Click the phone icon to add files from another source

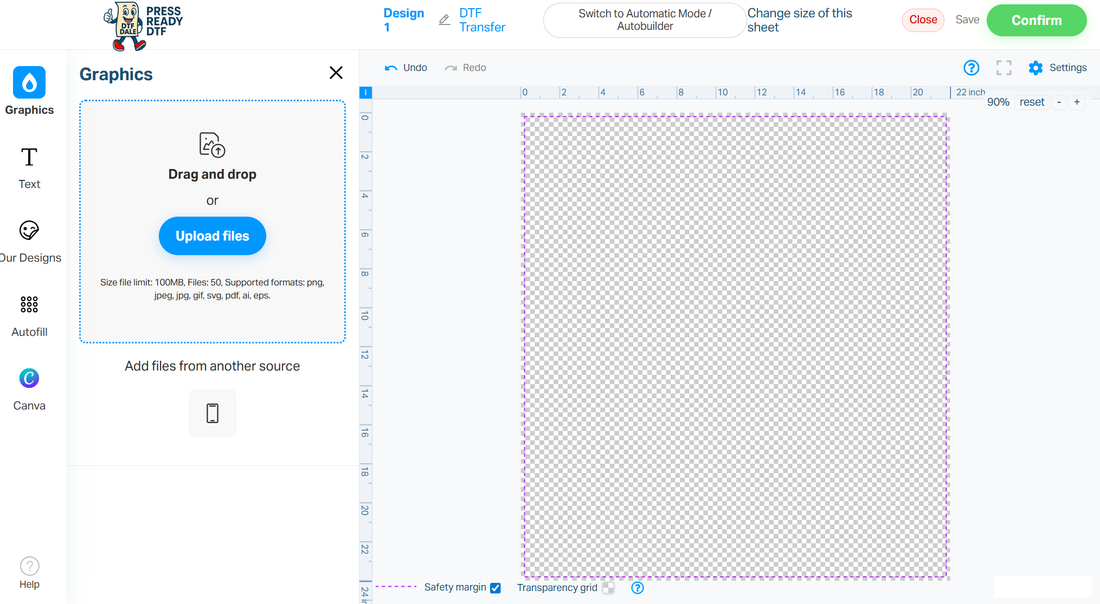[x=212, y=413]
